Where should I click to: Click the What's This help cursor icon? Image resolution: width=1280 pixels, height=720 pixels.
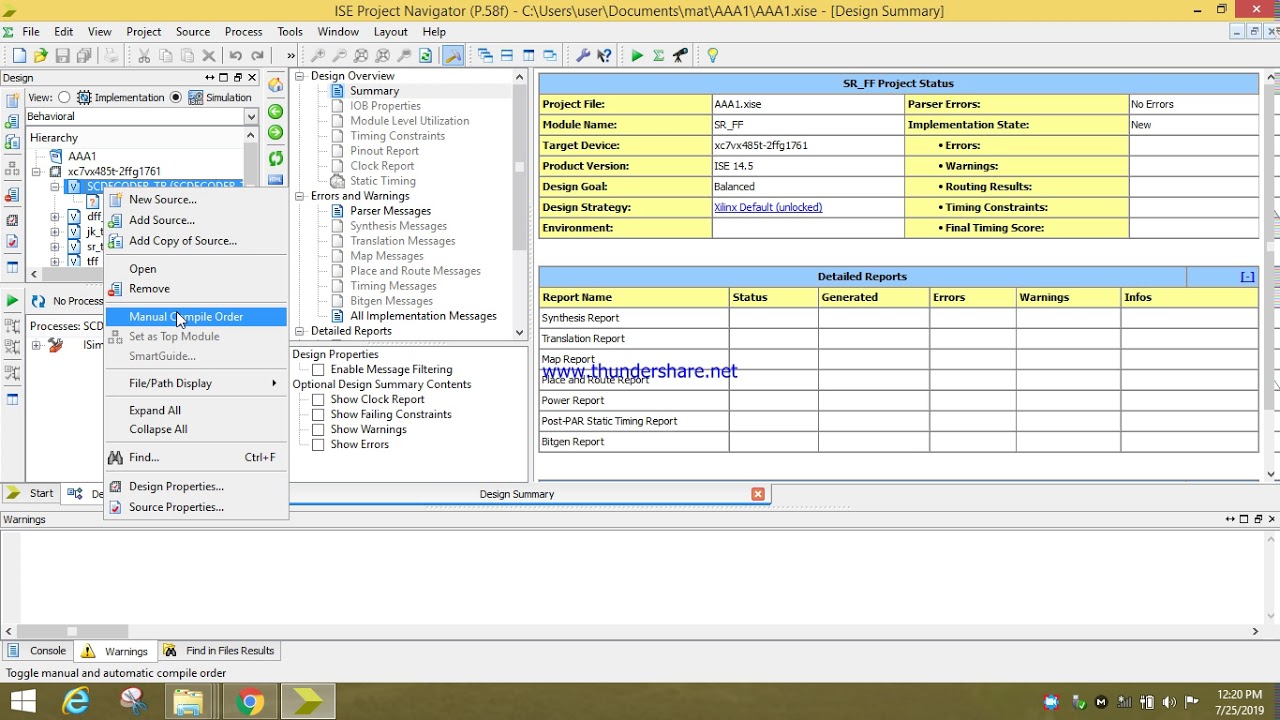click(604, 56)
